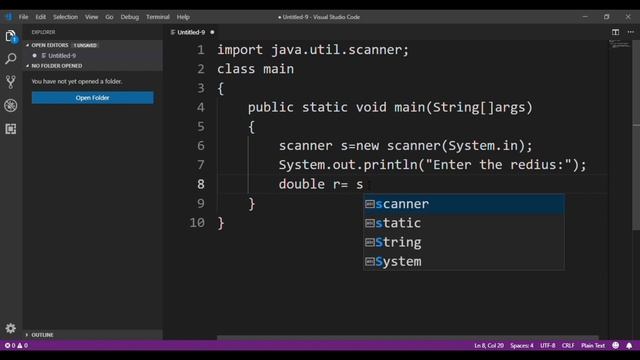Viewport: 640px width, 360px height.
Task: Open the File menu
Action: pos(23,17)
